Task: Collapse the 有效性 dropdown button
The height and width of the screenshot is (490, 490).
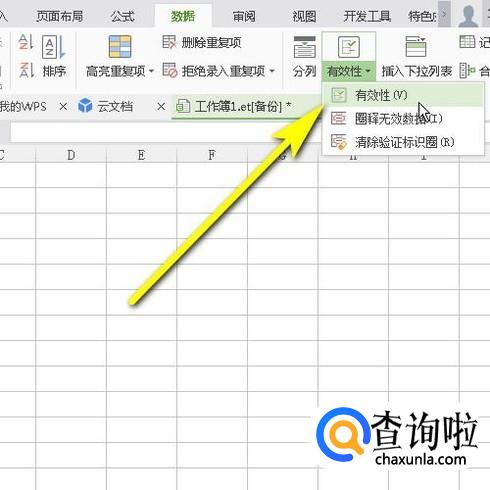Action: click(349, 71)
